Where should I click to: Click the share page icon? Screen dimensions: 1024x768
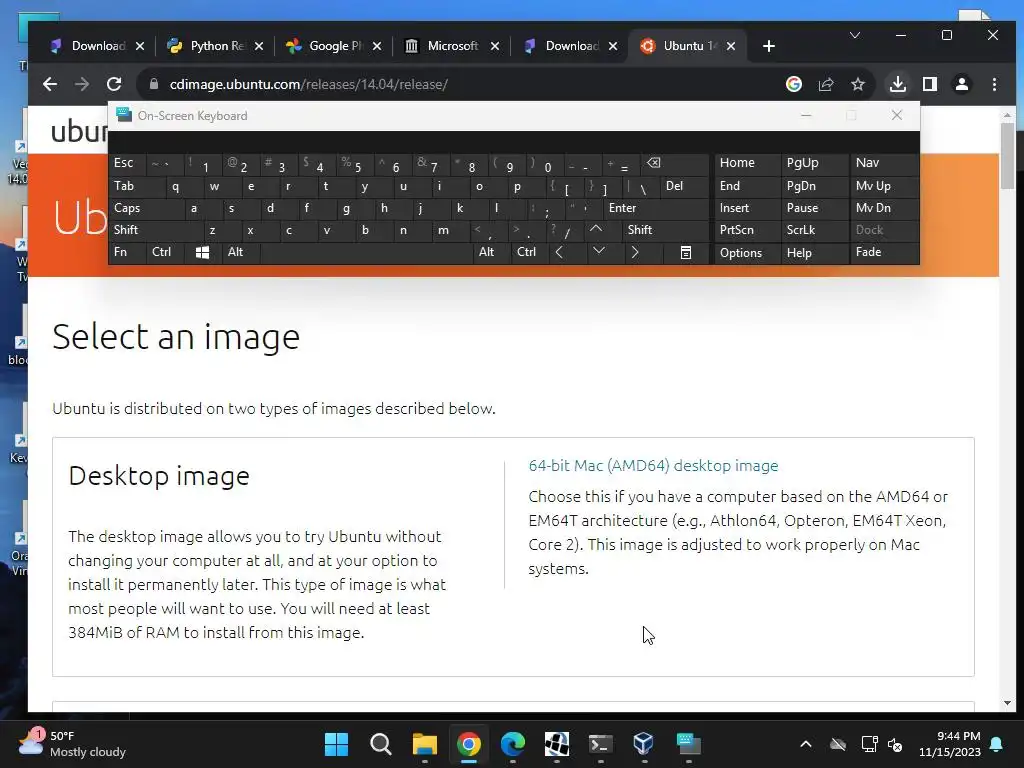pos(826,84)
